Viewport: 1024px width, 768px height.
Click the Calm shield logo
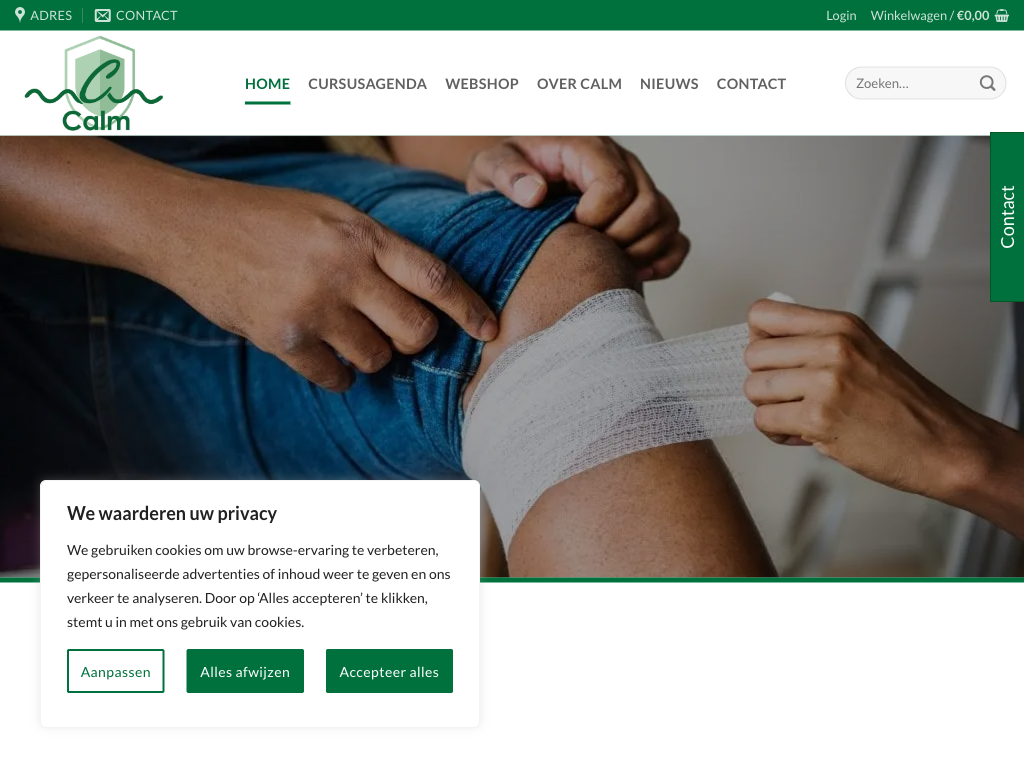click(94, 84)
